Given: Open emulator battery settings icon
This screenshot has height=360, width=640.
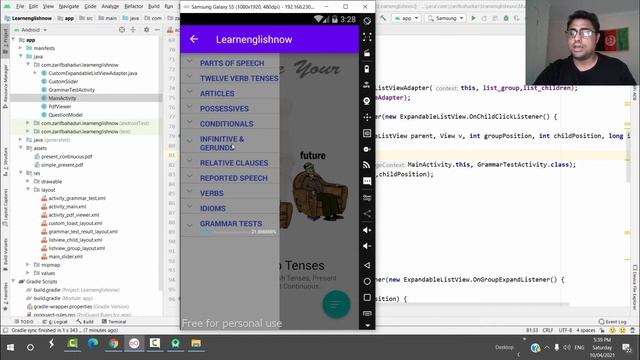Looking at the screenshot, I should (x=367, y=69).
